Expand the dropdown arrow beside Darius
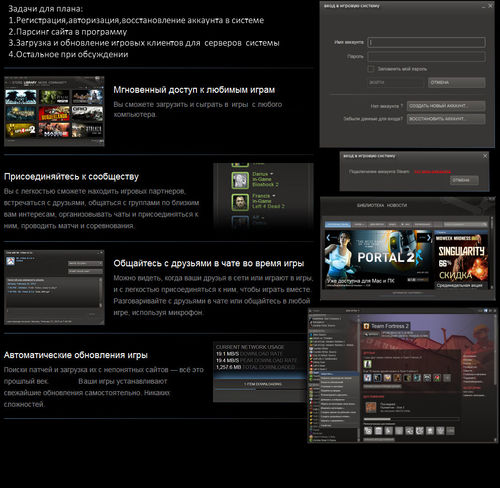500x488 pixels. pyautogui.click(x=272, y=174)
